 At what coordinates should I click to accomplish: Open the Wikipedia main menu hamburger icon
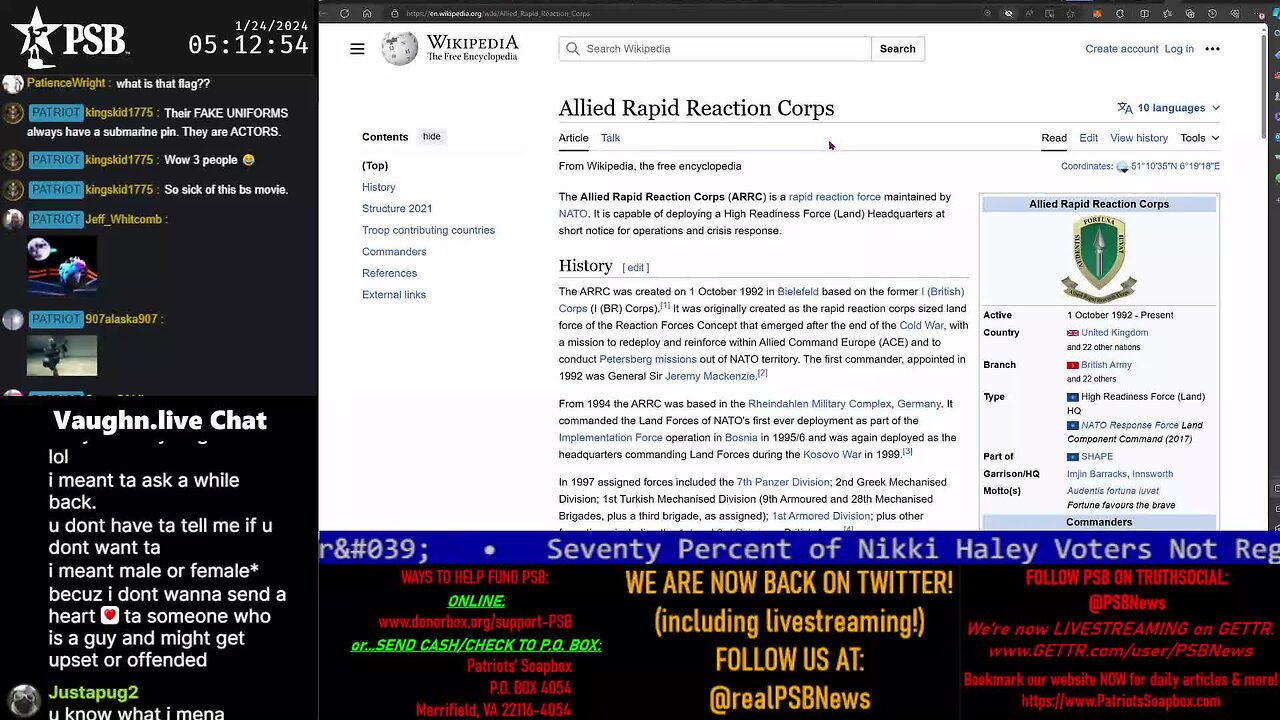click(357, 49)
